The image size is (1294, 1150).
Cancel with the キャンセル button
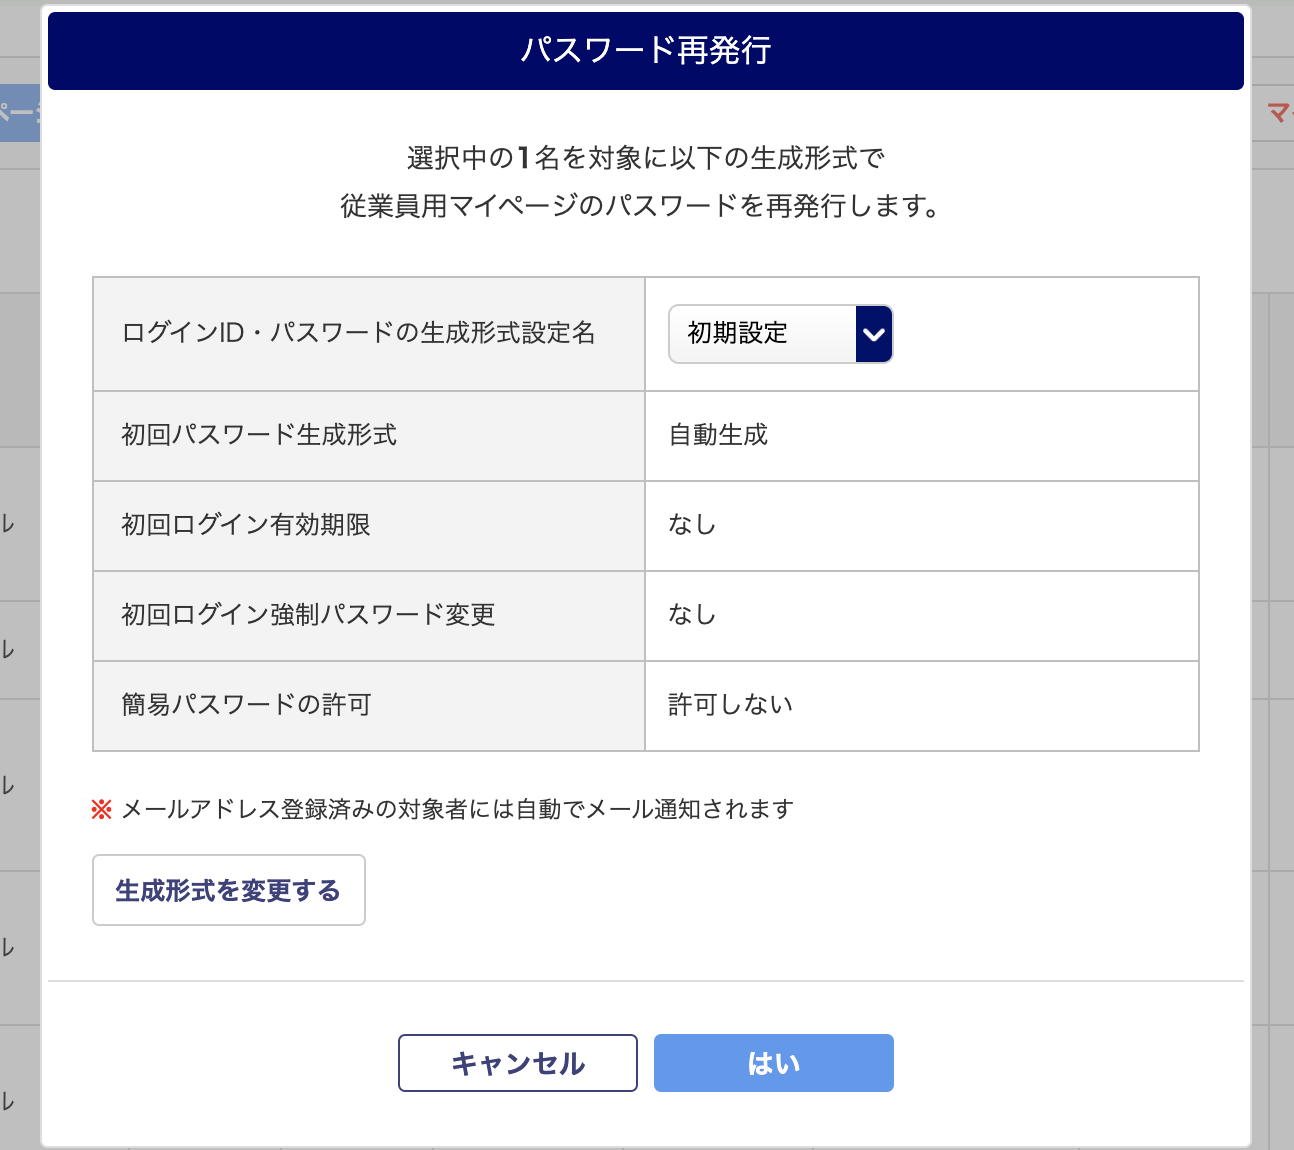click(x=518, y=1063)
